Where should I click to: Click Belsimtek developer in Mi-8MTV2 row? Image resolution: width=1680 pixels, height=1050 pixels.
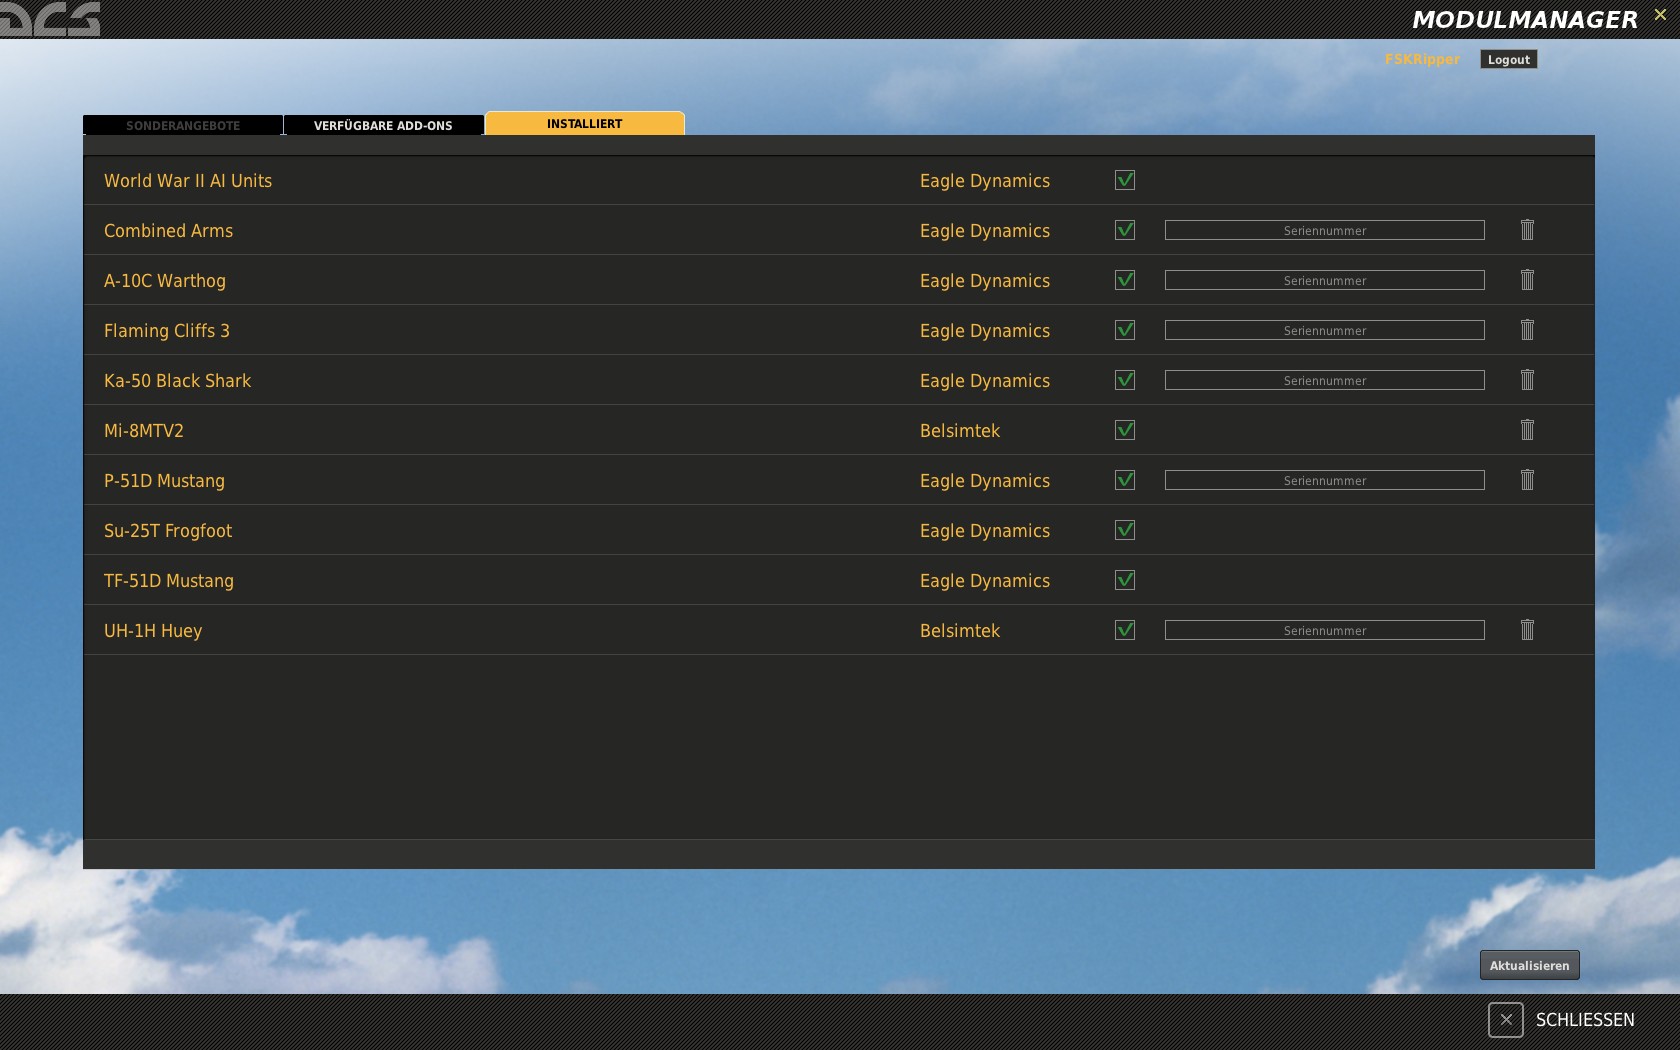(x=960, y=431)
